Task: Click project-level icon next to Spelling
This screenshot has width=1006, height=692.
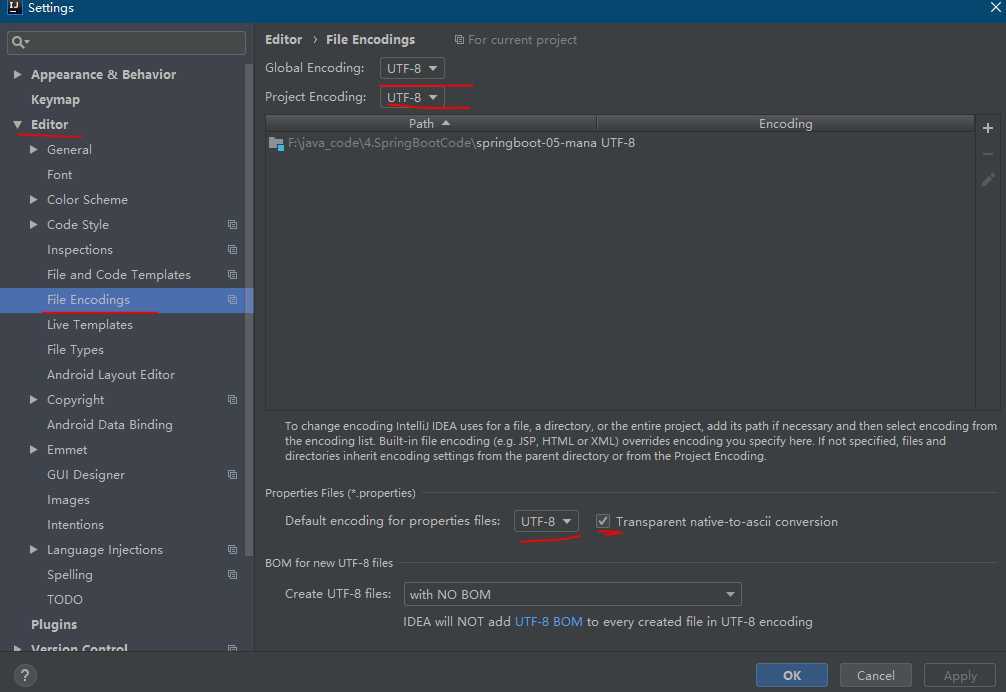Action: point(232,575)
